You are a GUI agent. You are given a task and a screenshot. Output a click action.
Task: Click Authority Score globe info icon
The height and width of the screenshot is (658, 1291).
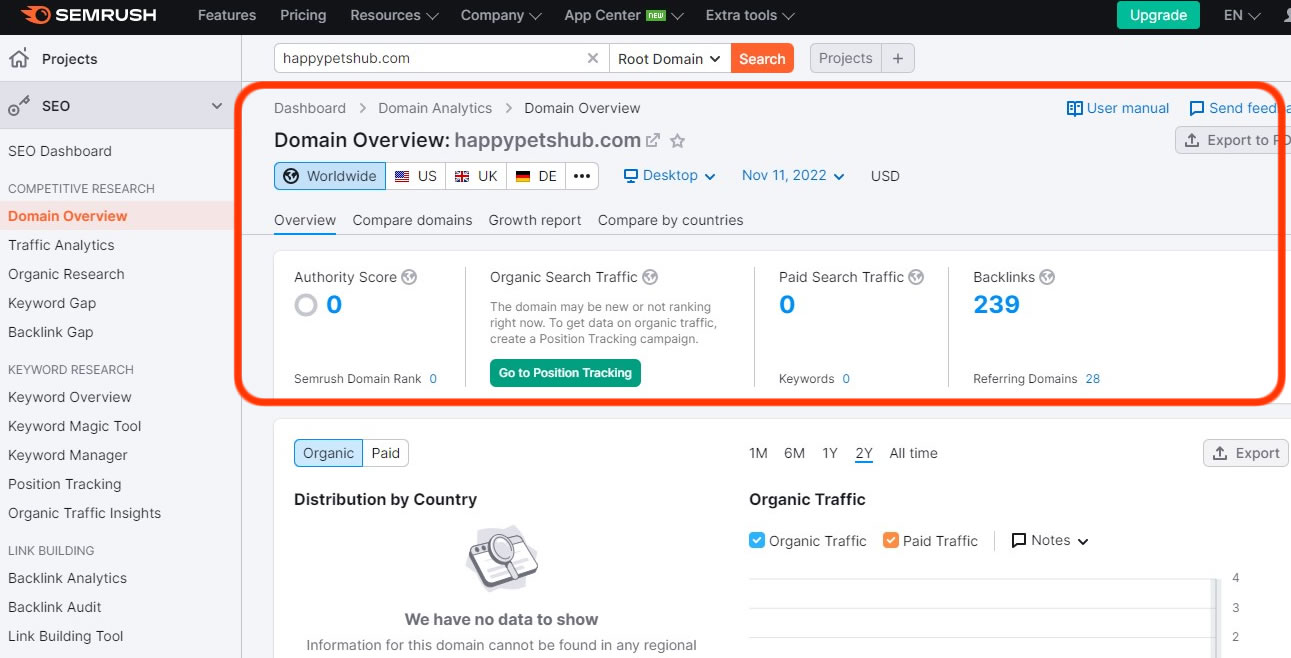(409, 277)
